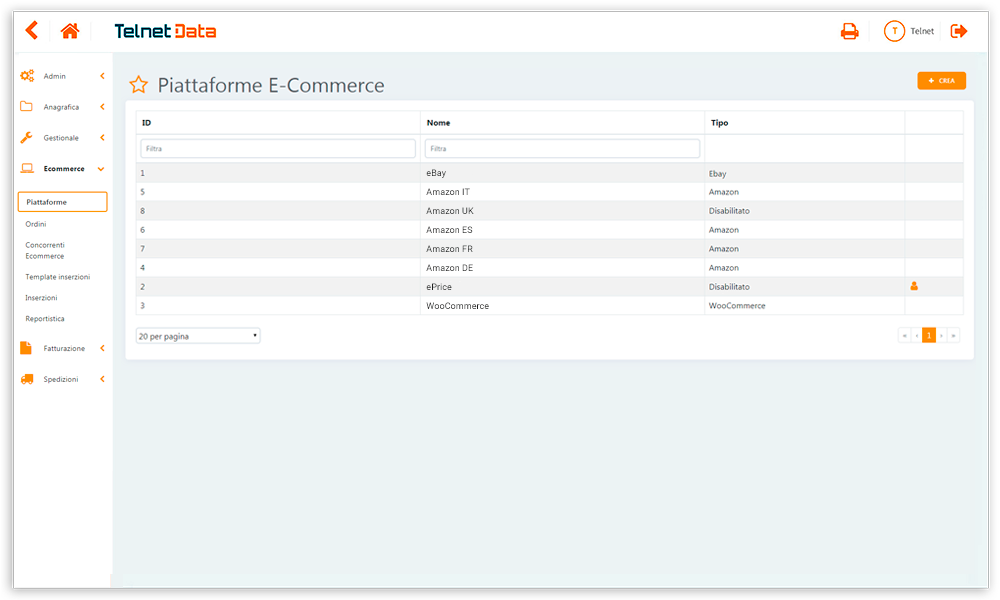Select page 1 in pagination
The height and width of the screenshot is (600, 1000).
(929, 335)
